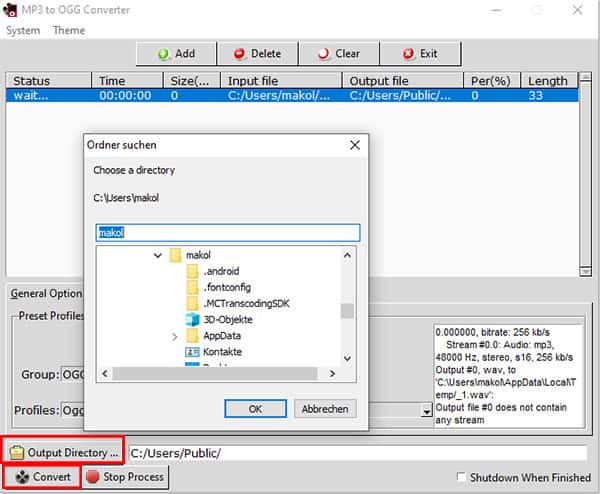The width and height of the screenshot is (600, 494).
Task: Click the MP3 to OGG Converter app icon
Action: pos(10,10)
